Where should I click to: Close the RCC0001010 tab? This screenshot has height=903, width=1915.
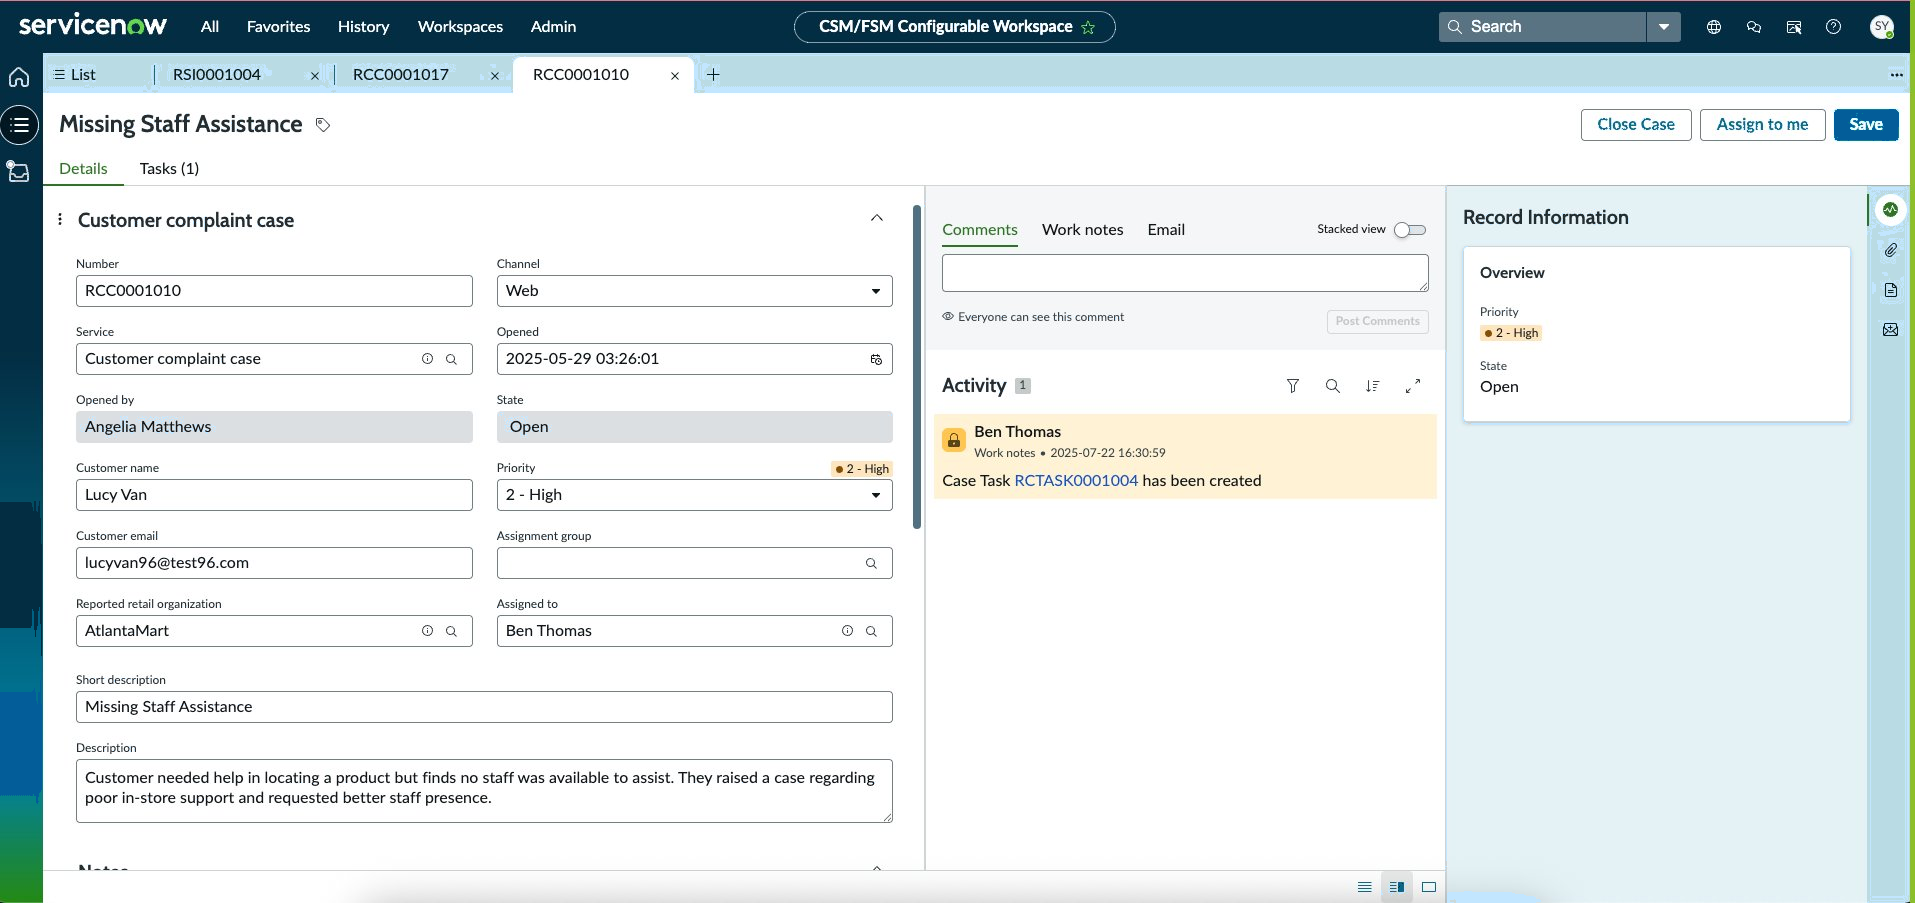point(675,76)
